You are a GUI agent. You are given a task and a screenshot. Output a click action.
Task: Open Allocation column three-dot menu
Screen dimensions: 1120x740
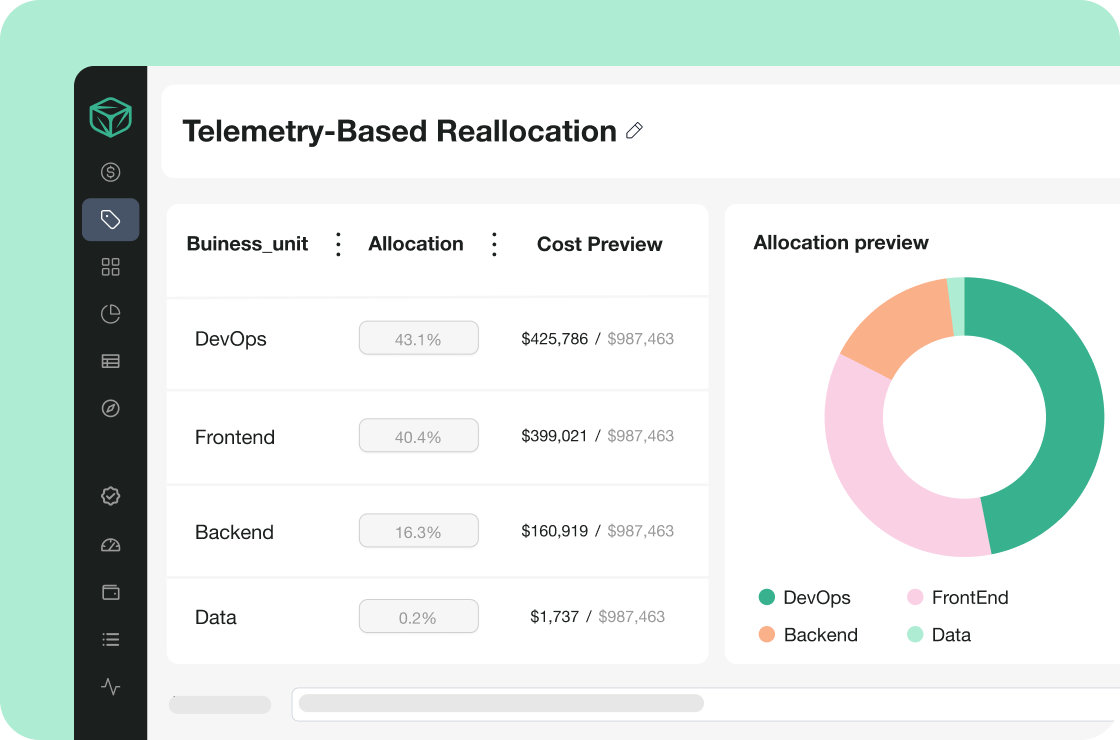(494, 244)
